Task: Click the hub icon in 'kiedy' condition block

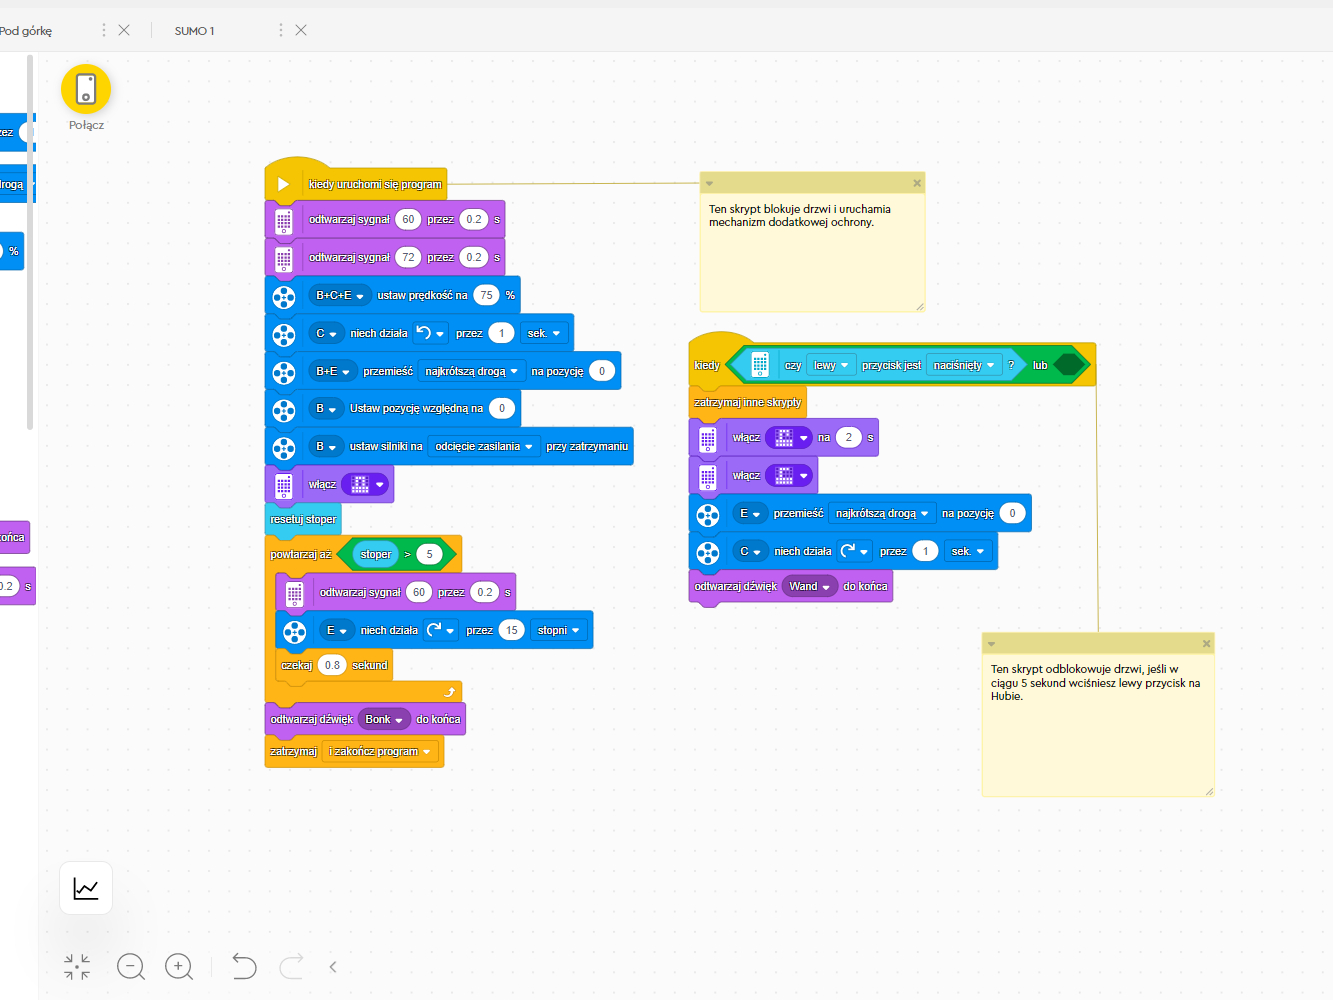Action: pyautogui.click(x=760, y=365)
